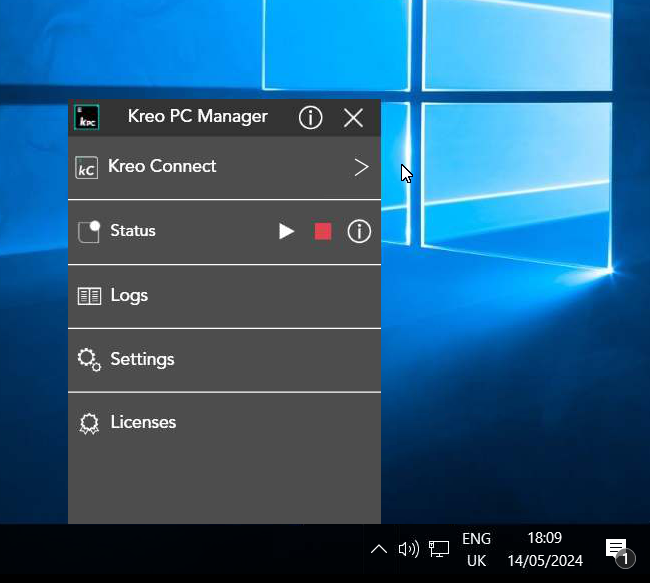Show status details via the info icon
Screen dimensions: 650x583
(359, 232)
